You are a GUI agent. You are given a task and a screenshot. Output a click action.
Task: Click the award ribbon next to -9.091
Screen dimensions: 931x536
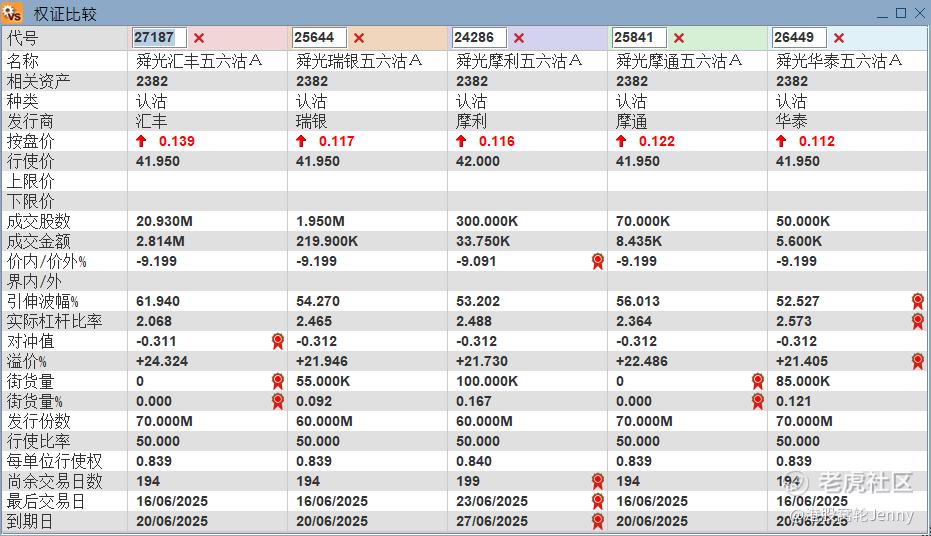pyautogui.click(x=598, y=261)
